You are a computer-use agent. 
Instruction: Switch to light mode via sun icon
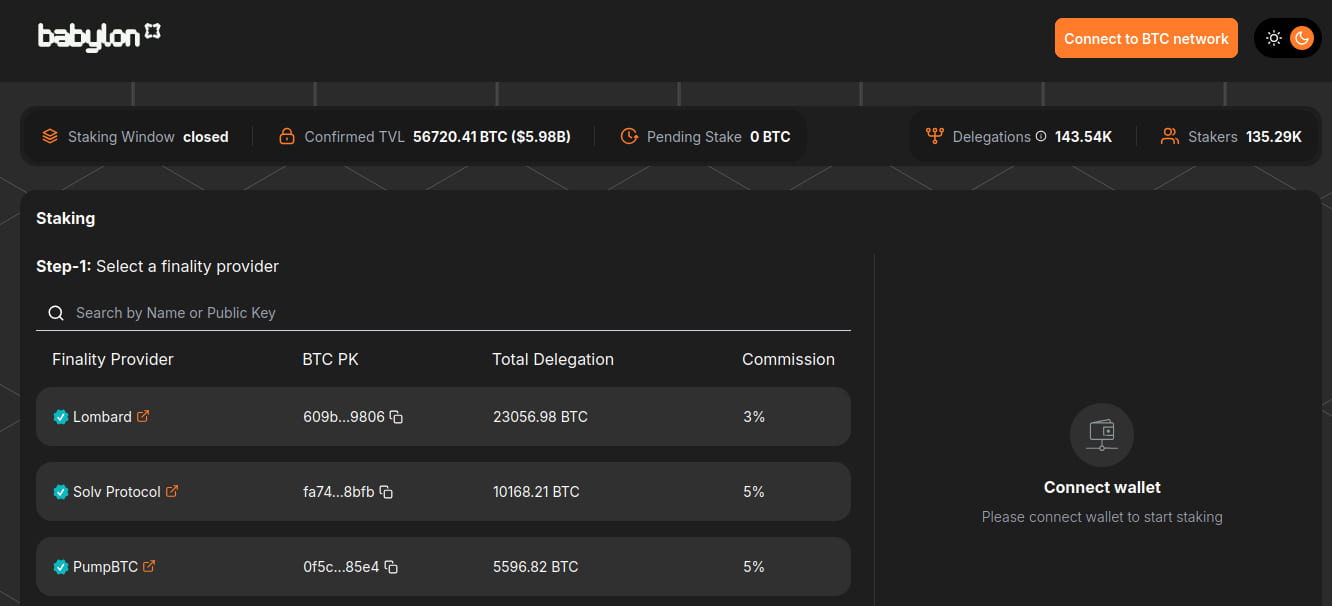1273,37
